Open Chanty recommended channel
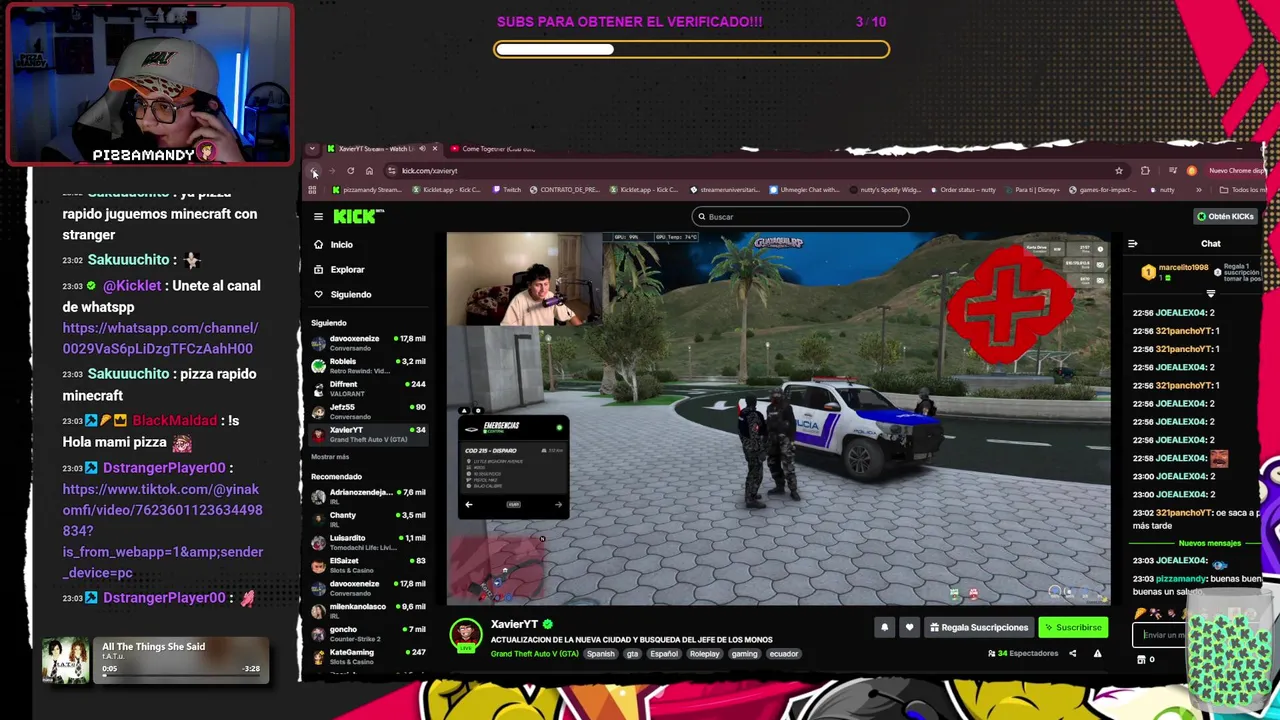 tap(369, 519)
